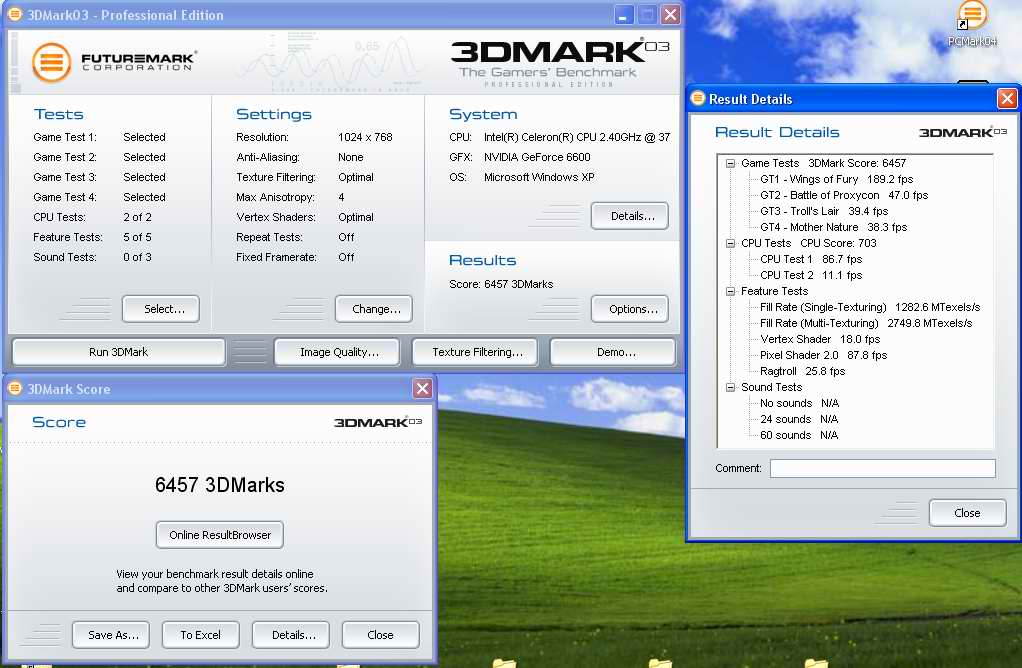Select CPU Test 2 row
Viewport: 1022px width, 668px height.
[811, 275]
